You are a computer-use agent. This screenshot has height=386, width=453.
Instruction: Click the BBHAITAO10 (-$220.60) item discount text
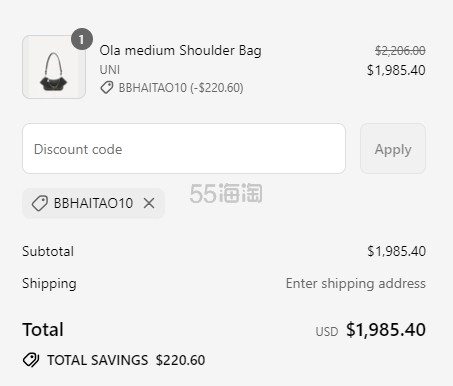181,88
